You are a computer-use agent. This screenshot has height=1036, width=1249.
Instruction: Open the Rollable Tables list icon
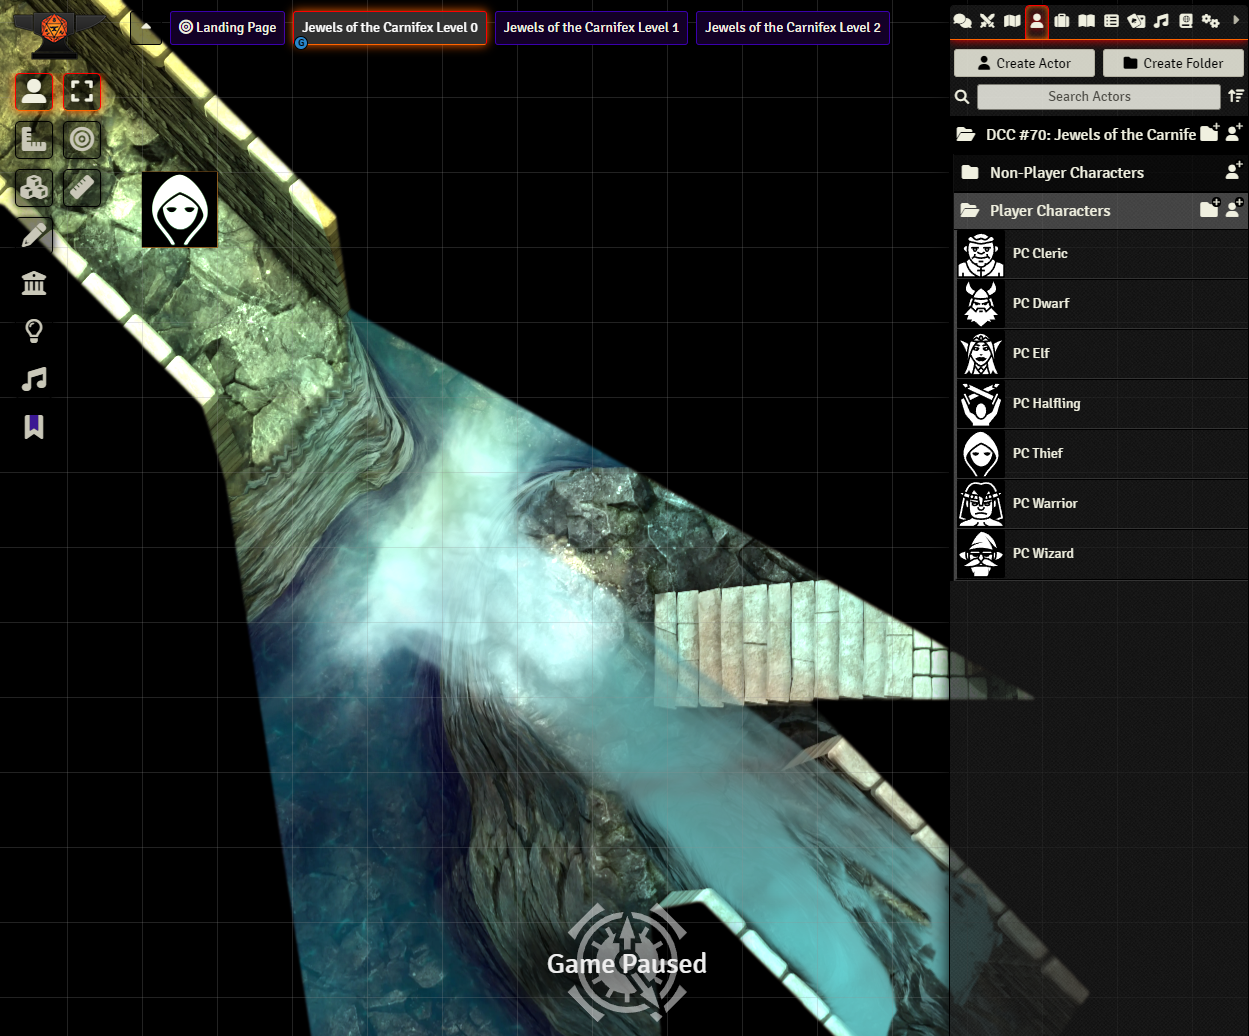(x=1111, y=20)
